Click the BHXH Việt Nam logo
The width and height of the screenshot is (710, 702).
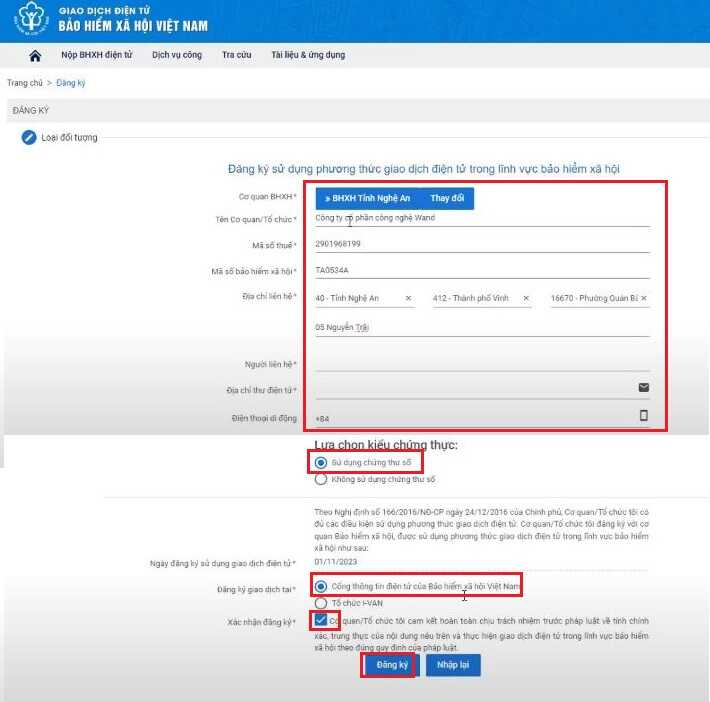31,19
